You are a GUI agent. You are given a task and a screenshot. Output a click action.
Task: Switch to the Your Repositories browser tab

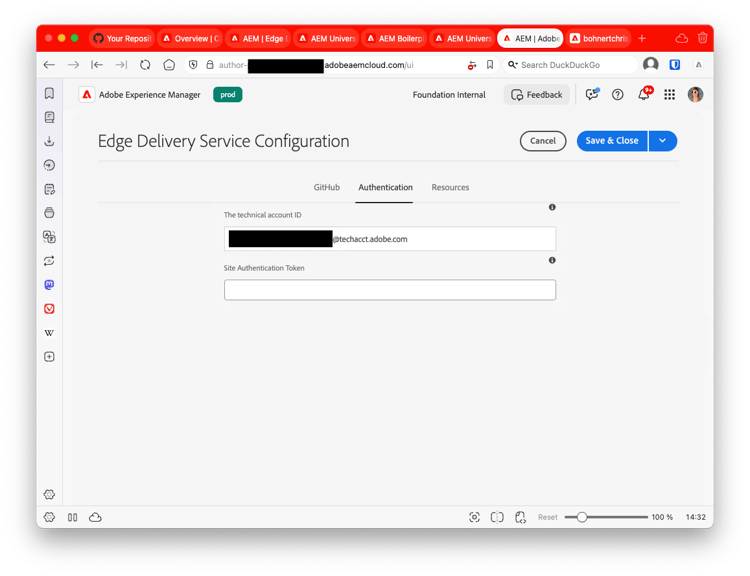point(122,38)
